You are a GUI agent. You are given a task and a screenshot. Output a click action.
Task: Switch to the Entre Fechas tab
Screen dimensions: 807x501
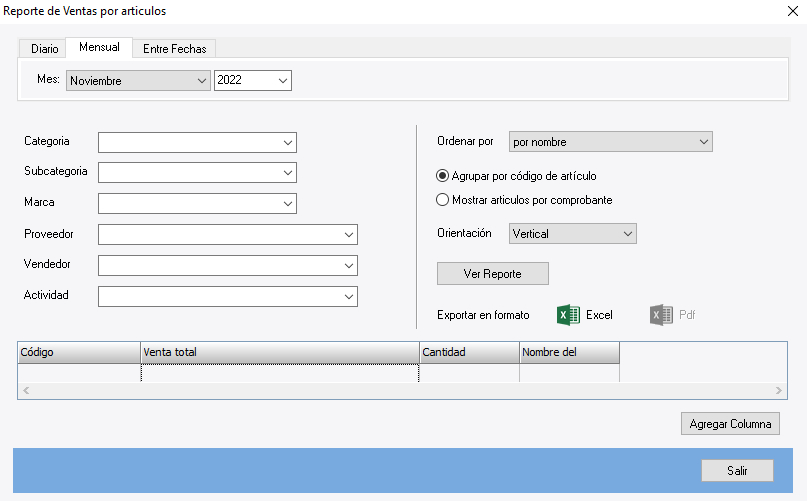pos(174,48)
